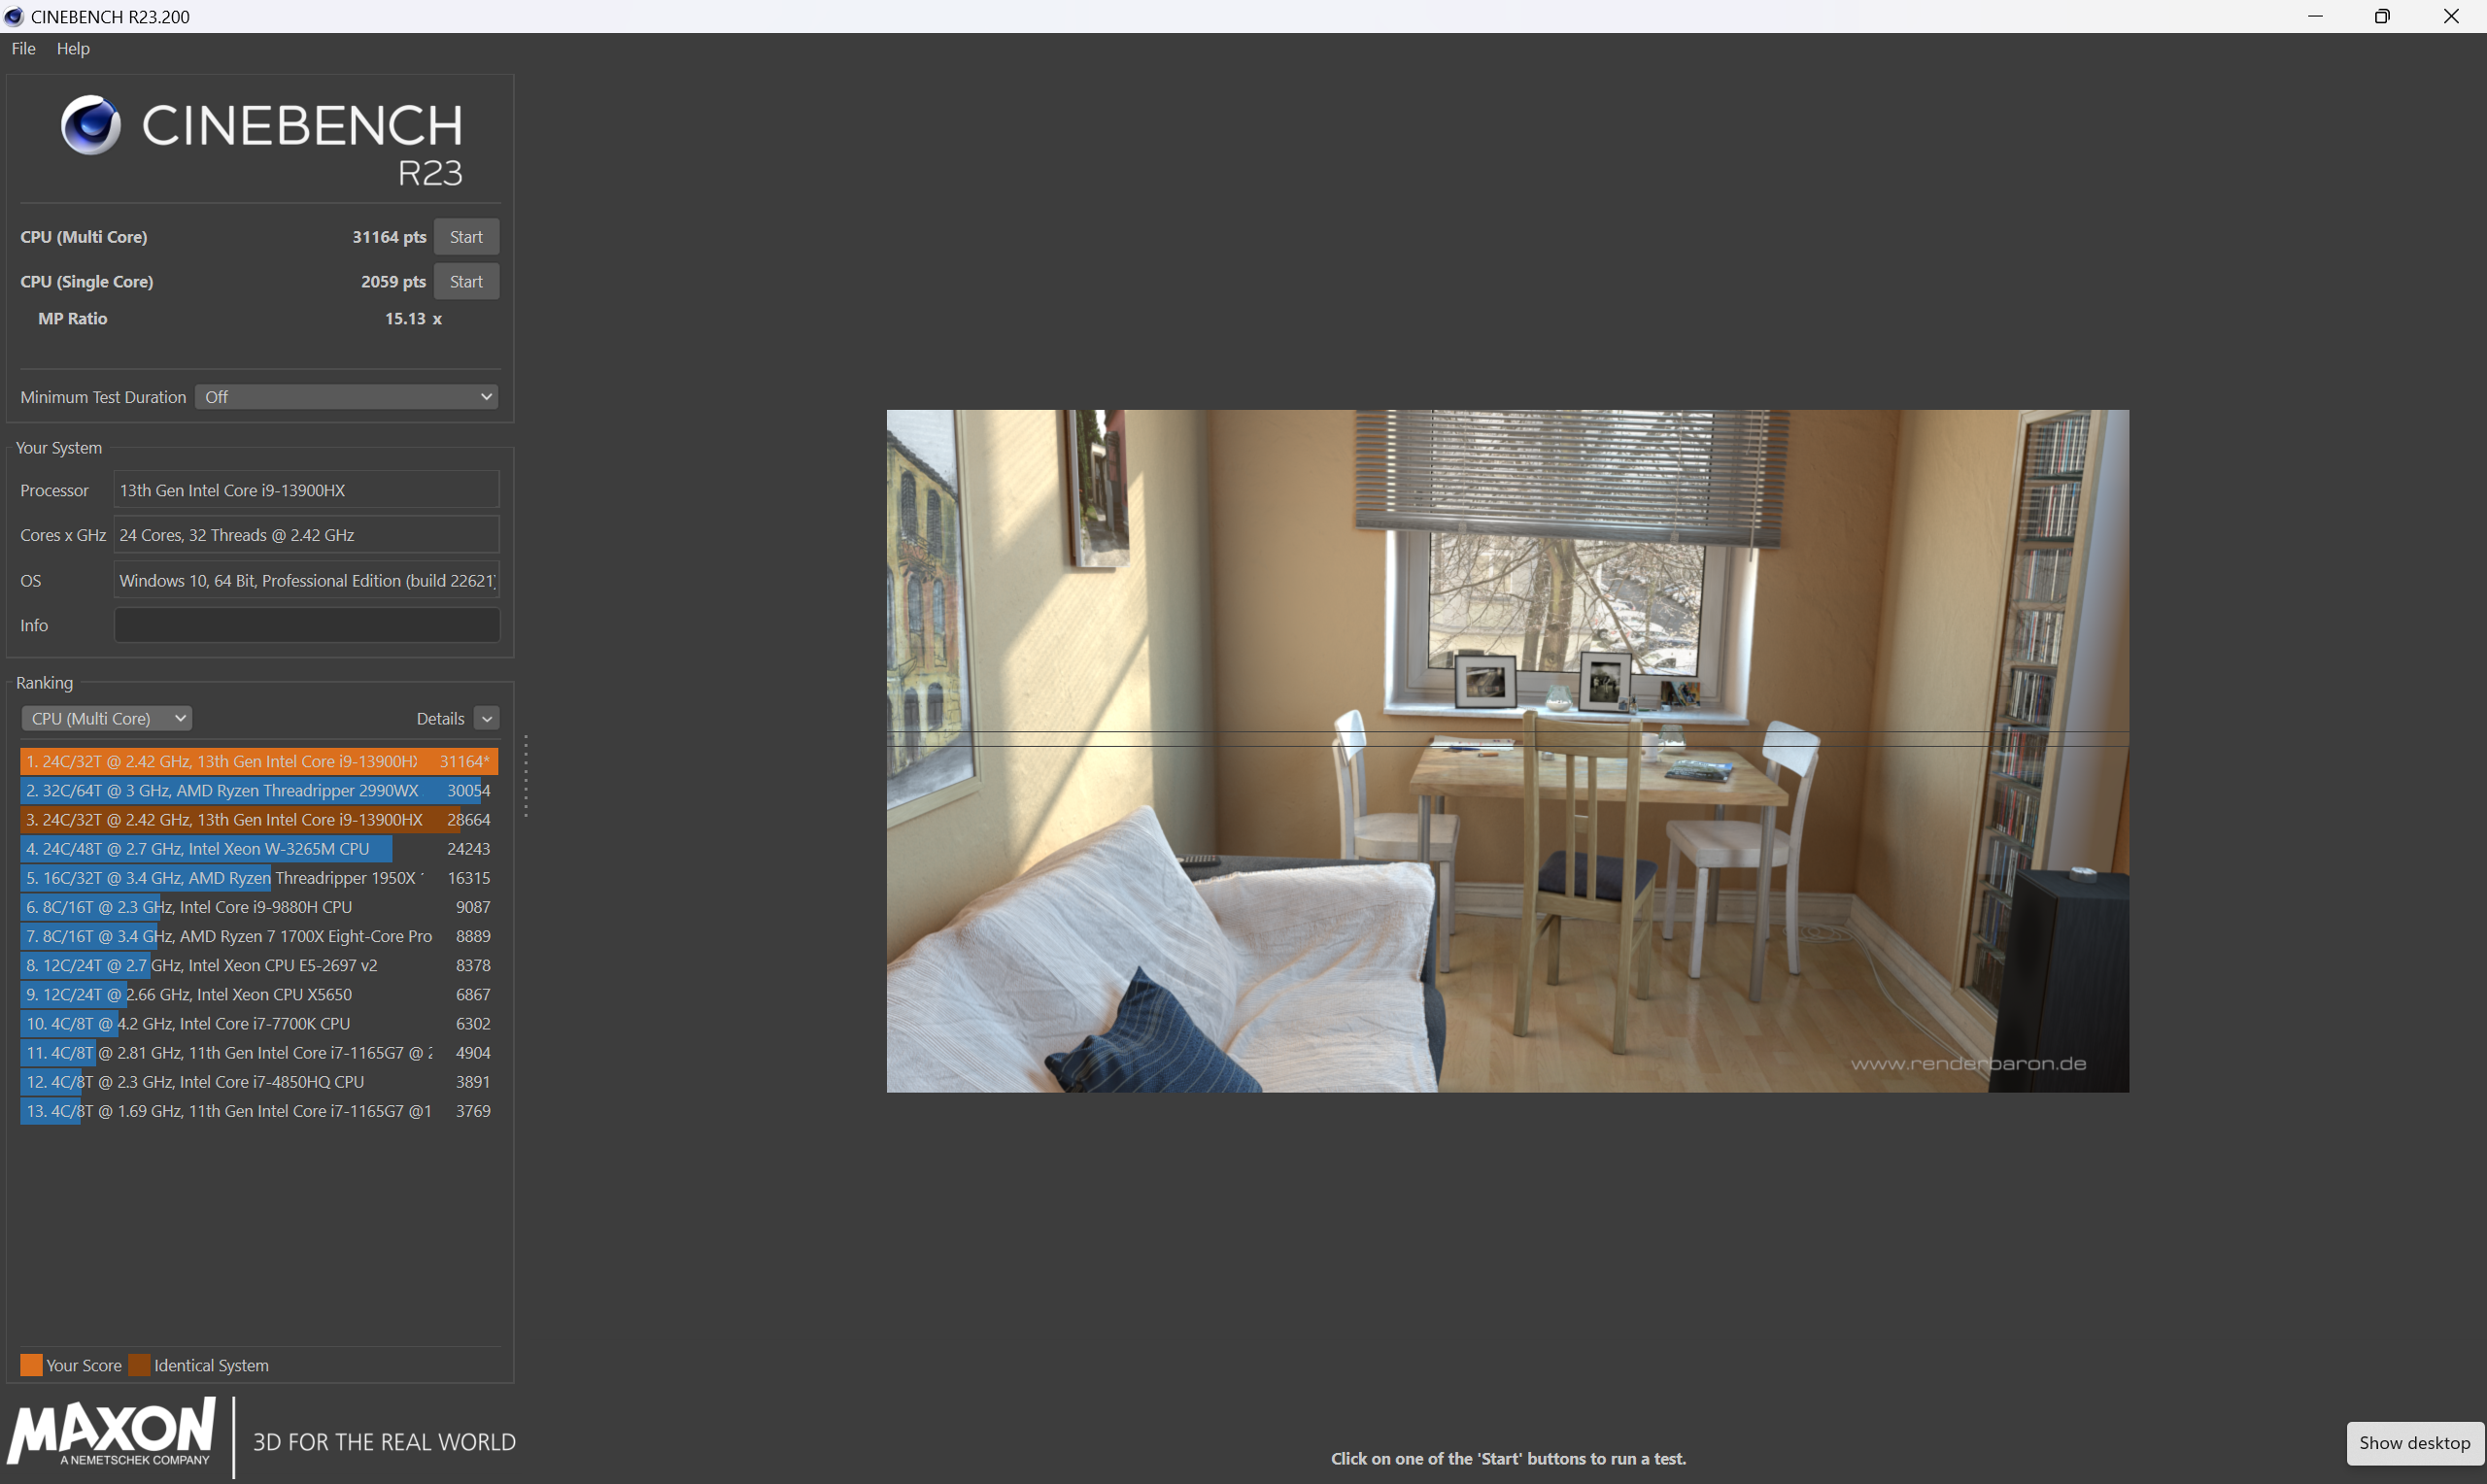Open the Help menu
2487x1484 pixels.
click(x=73, y=48)
